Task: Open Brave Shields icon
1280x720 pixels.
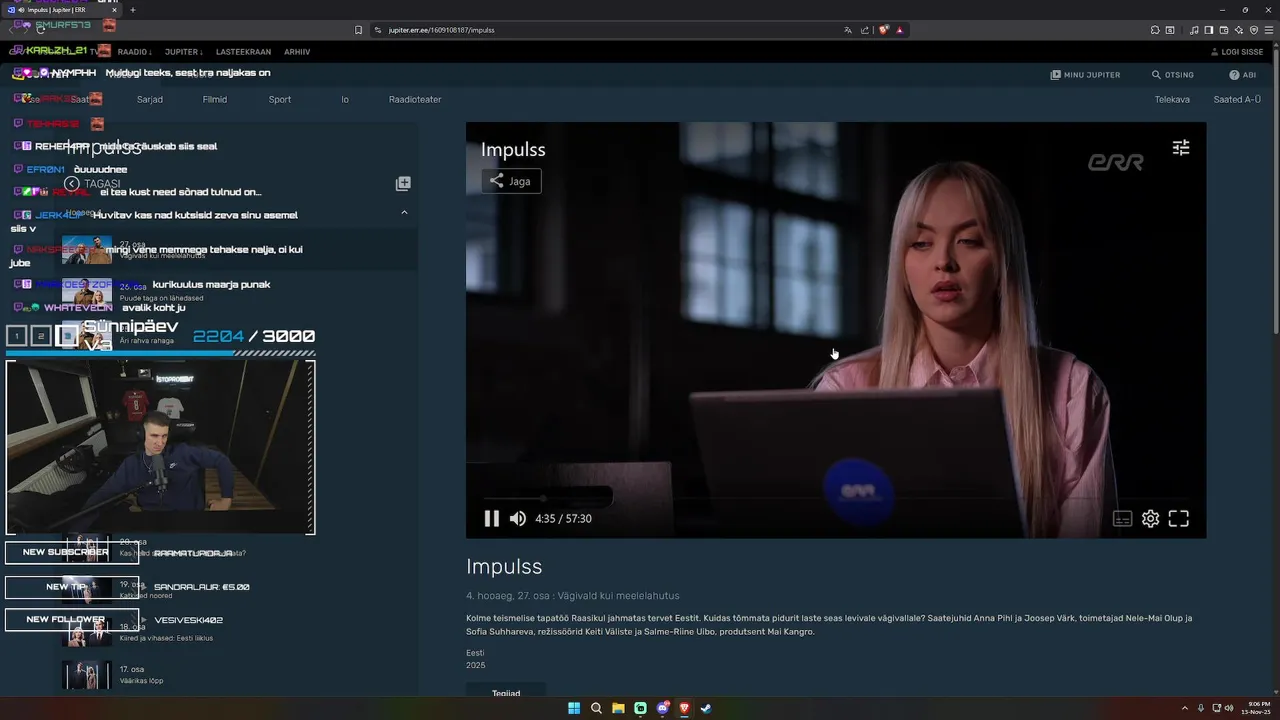Action: (884, 30)
